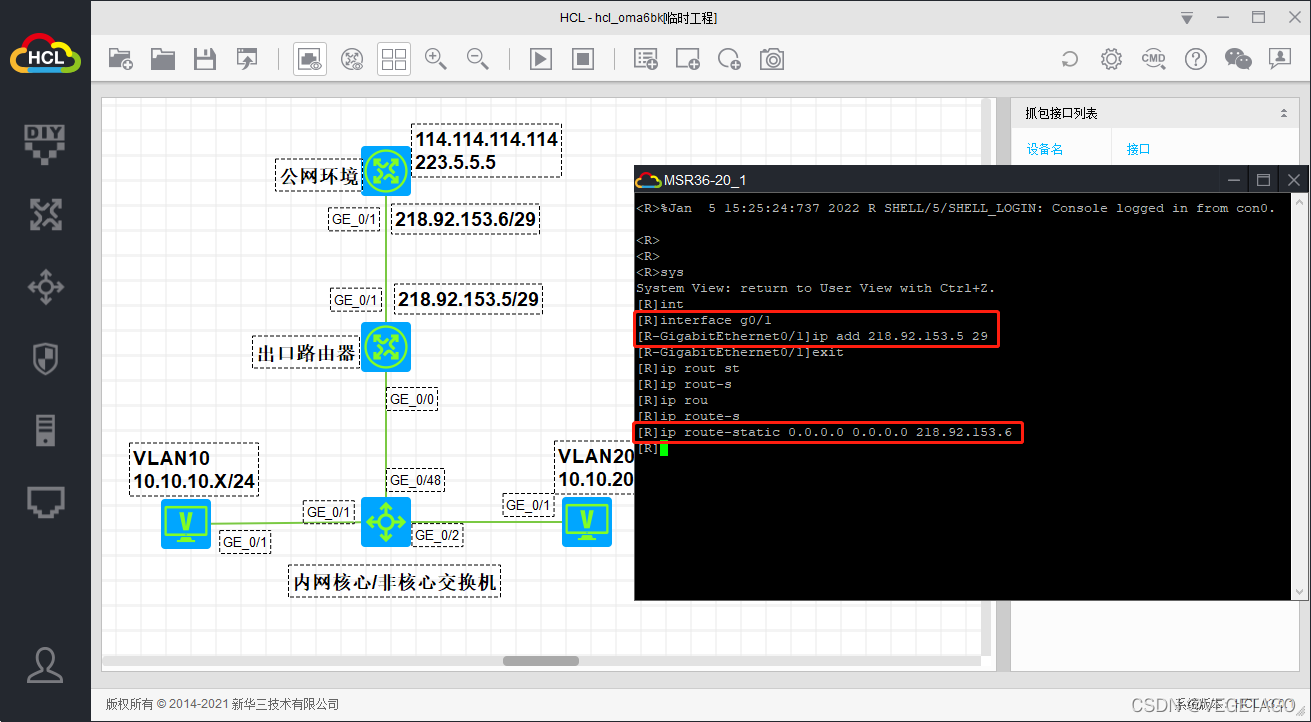1311x722 pixels.
Task: Toggle the interface name display button
Action: (310, 59)
